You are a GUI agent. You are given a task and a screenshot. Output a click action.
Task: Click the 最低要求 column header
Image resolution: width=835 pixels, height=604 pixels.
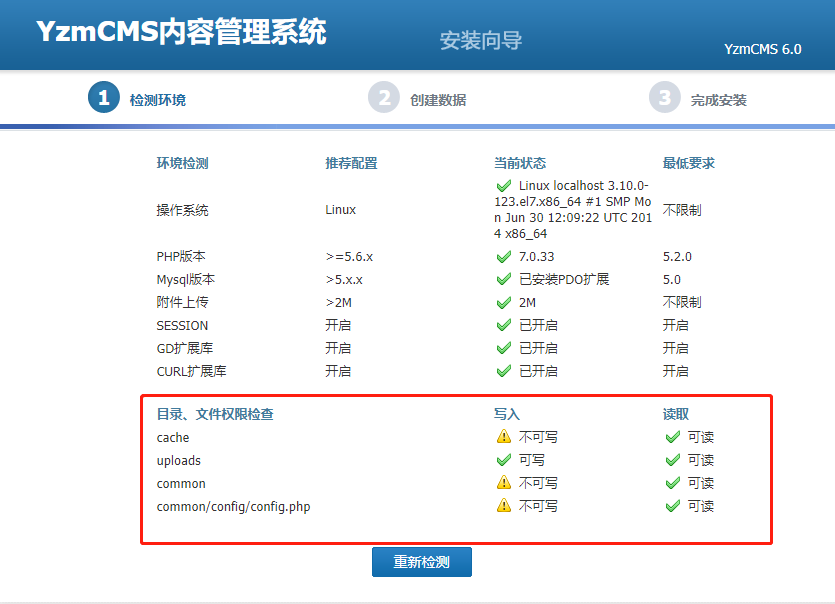689,163
